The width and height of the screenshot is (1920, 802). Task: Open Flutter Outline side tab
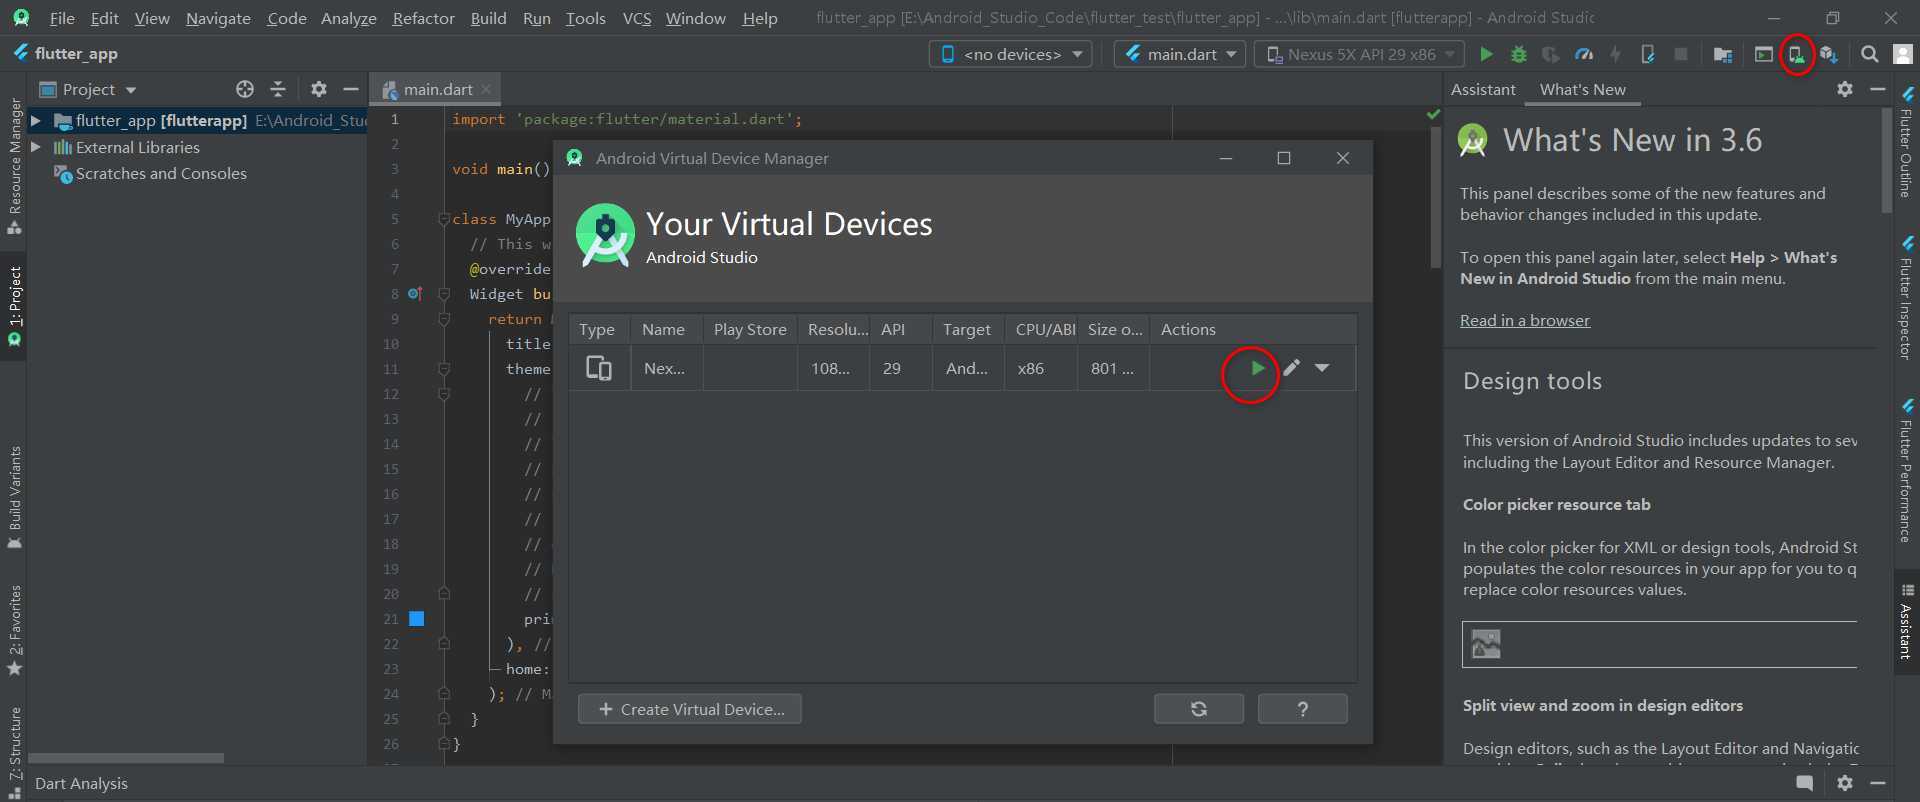tap(1907, 142)
